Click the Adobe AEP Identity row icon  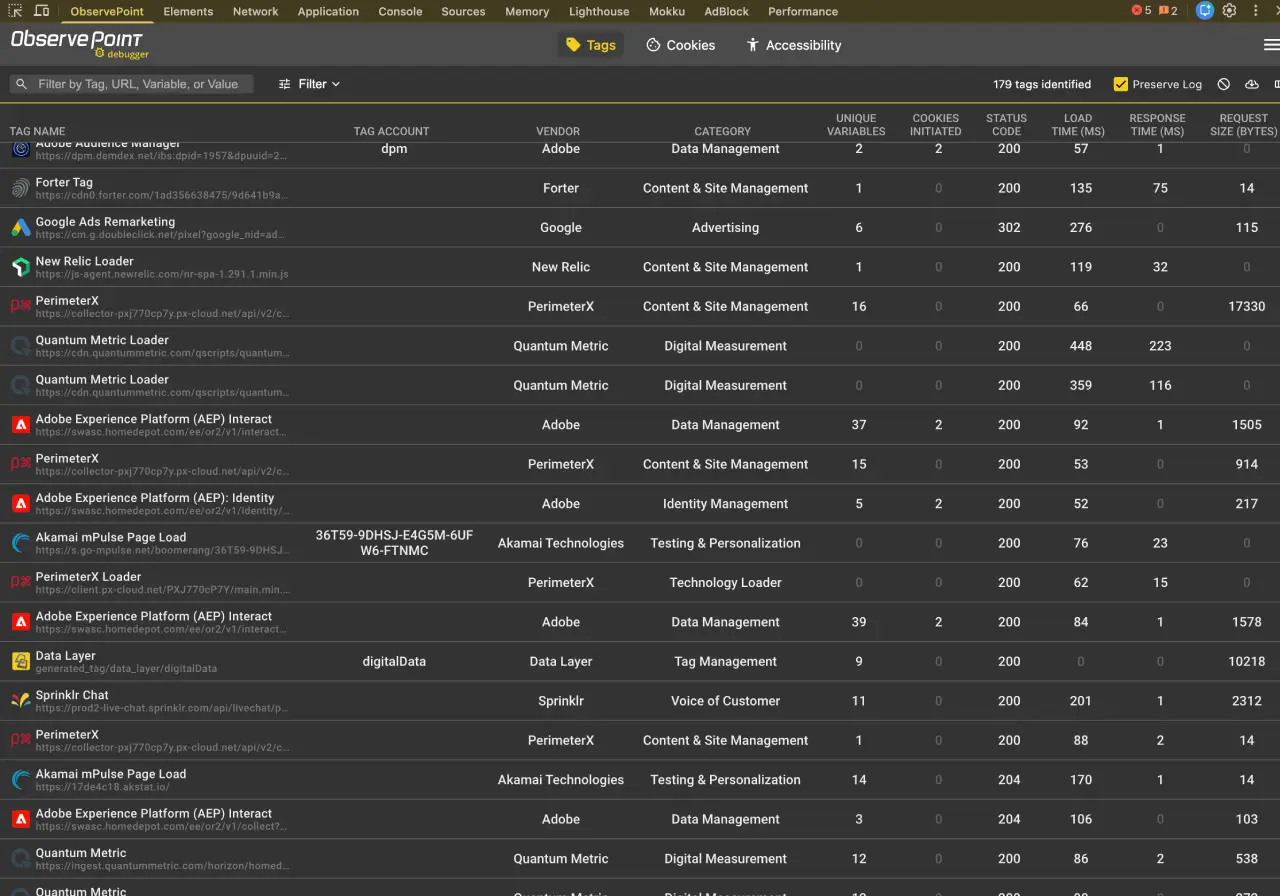[x=20, y=503]
